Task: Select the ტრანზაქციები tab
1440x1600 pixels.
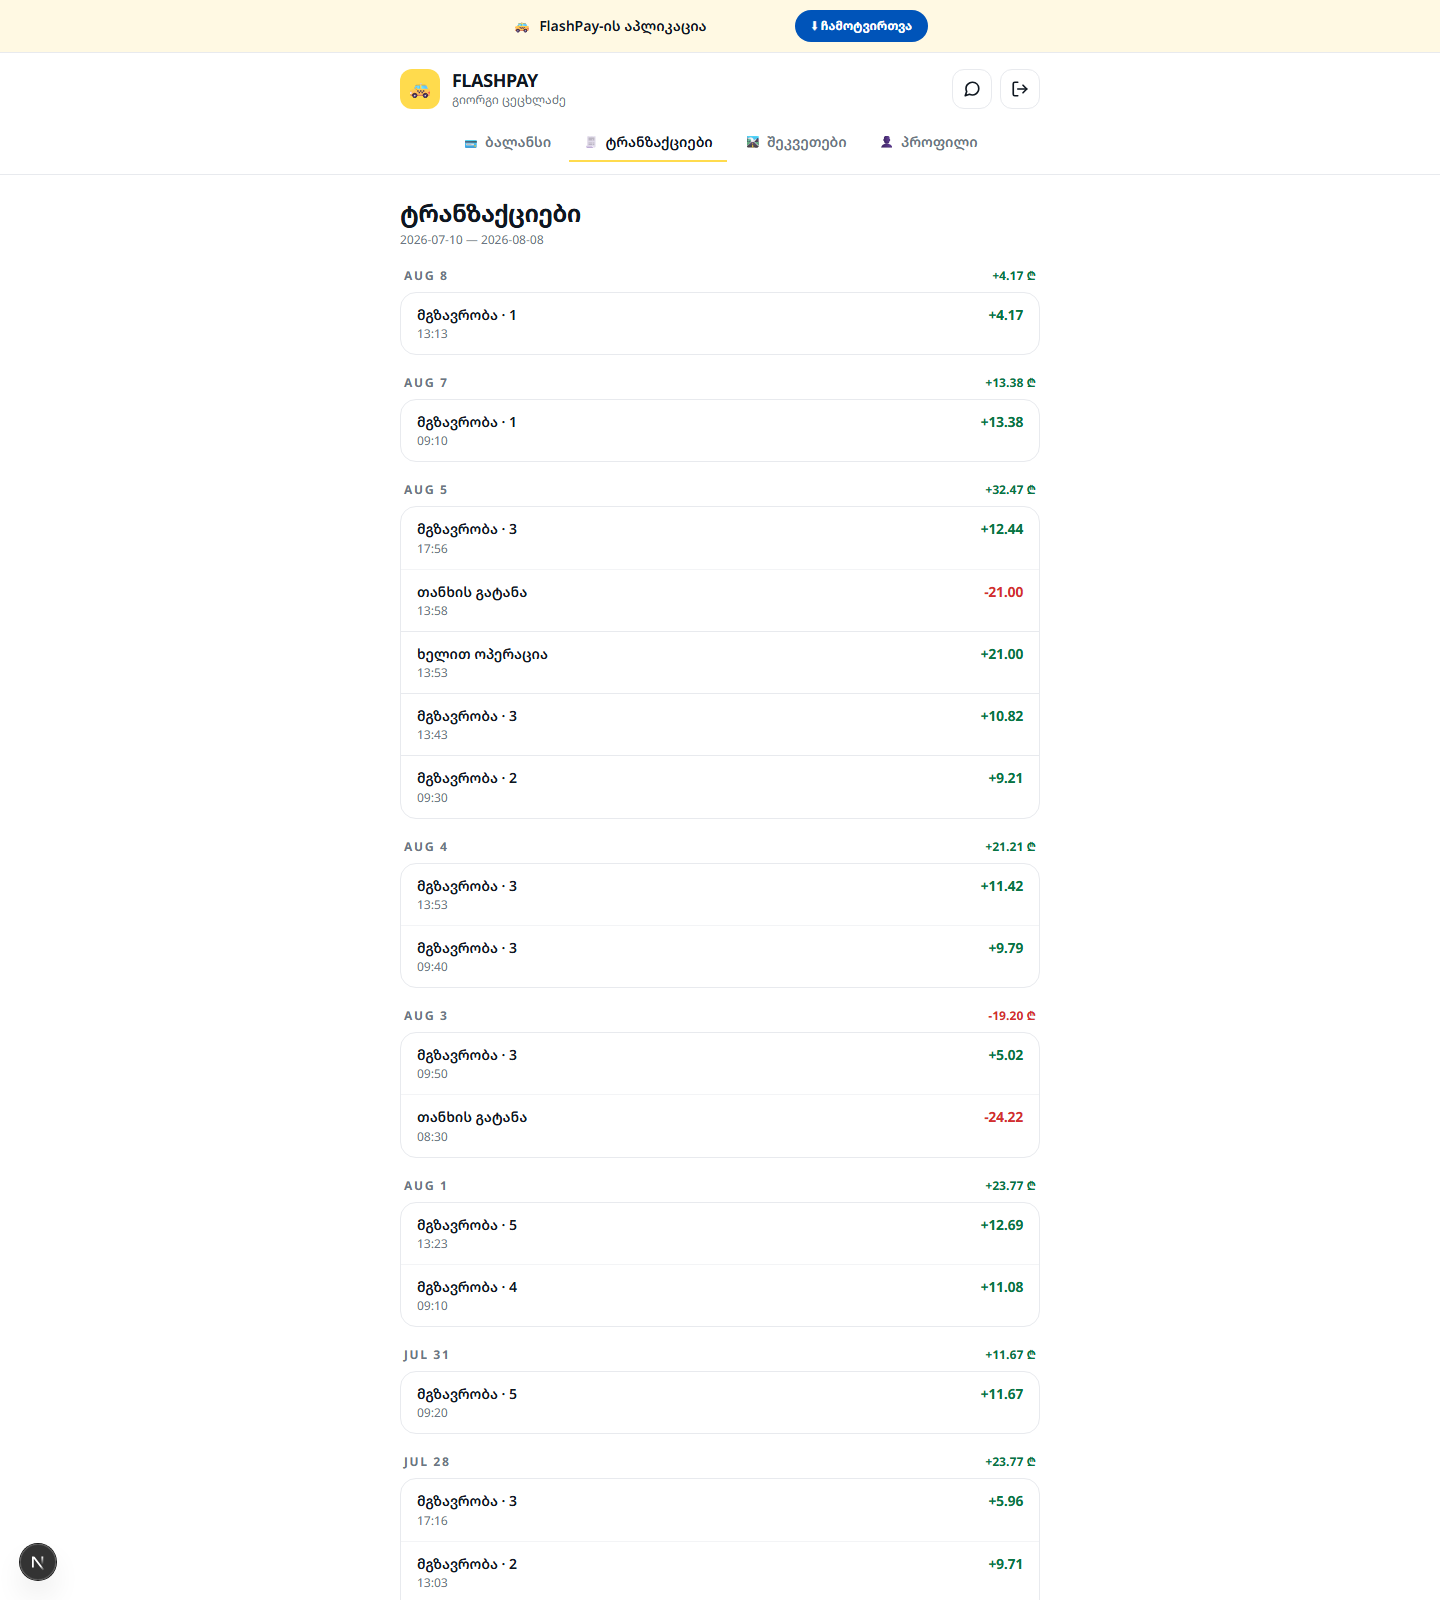Action: (648, 142)
